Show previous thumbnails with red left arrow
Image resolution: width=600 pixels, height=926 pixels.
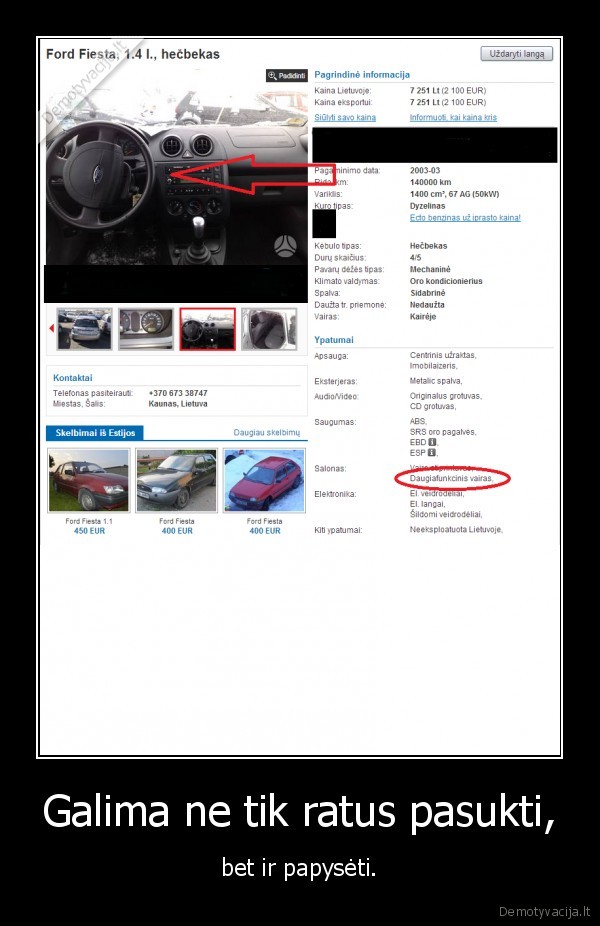(x=51, y=328)
